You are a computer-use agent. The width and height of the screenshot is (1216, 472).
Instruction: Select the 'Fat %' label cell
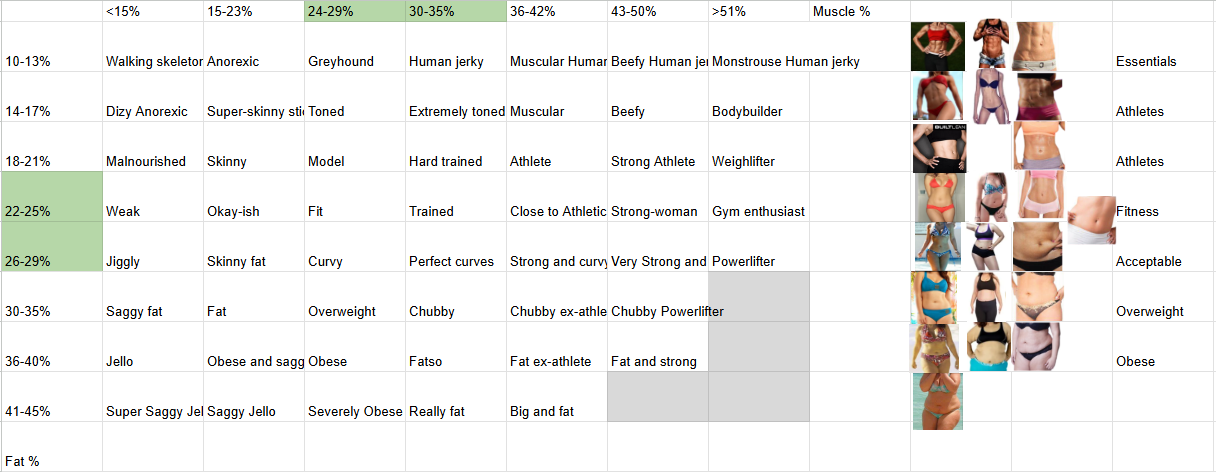click(51, 447)
